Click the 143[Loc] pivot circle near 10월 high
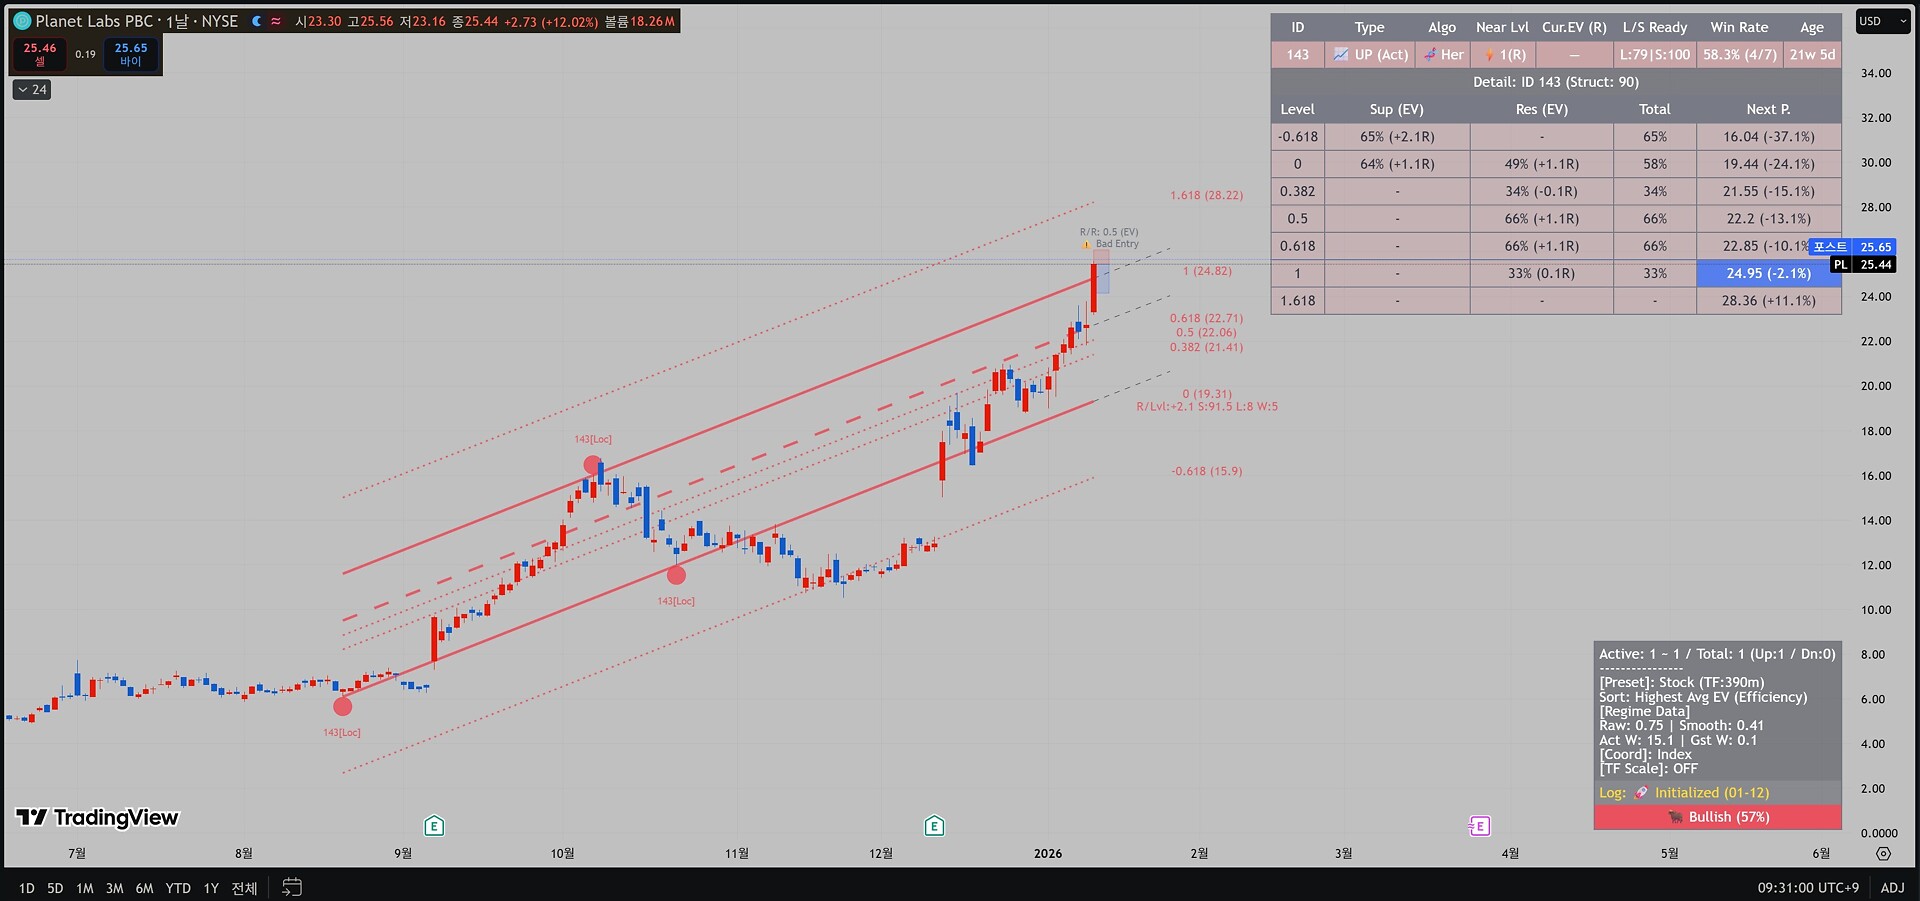 593,466
